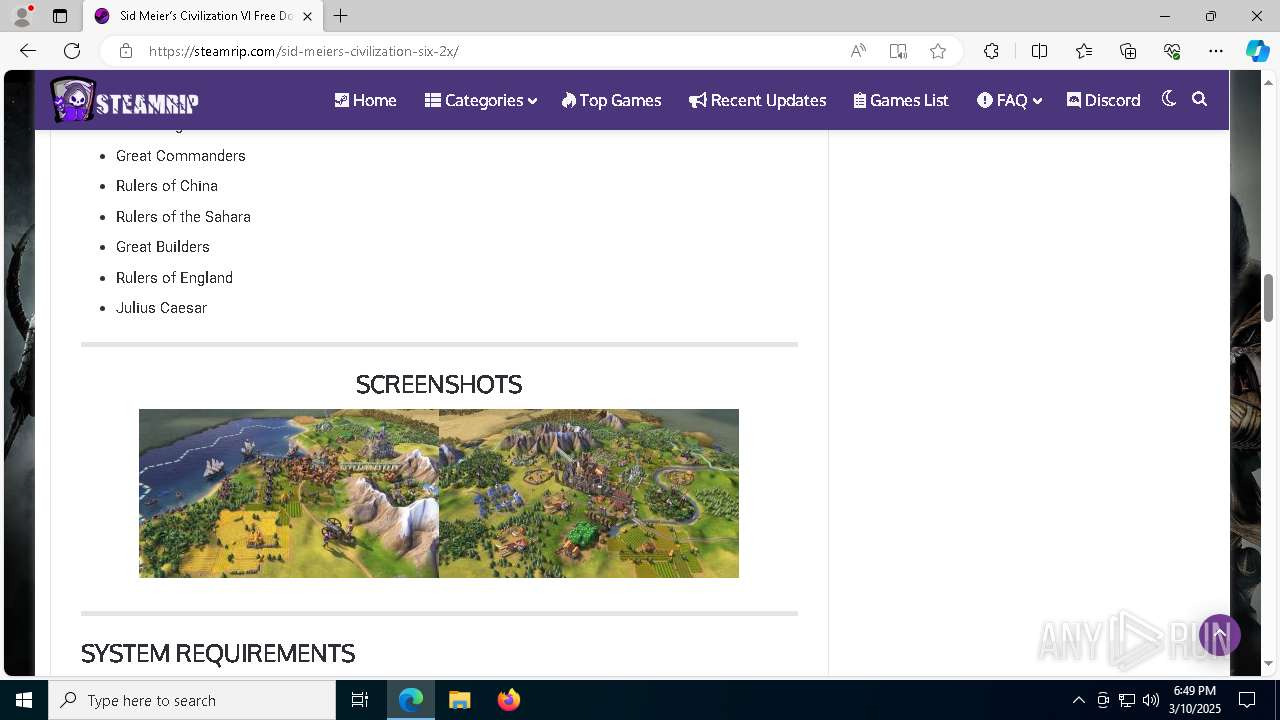The height and width of the screenshot is (720, 1280).
Task: Click the scrollbar down arrow
Action: [x=1268, y=663]
